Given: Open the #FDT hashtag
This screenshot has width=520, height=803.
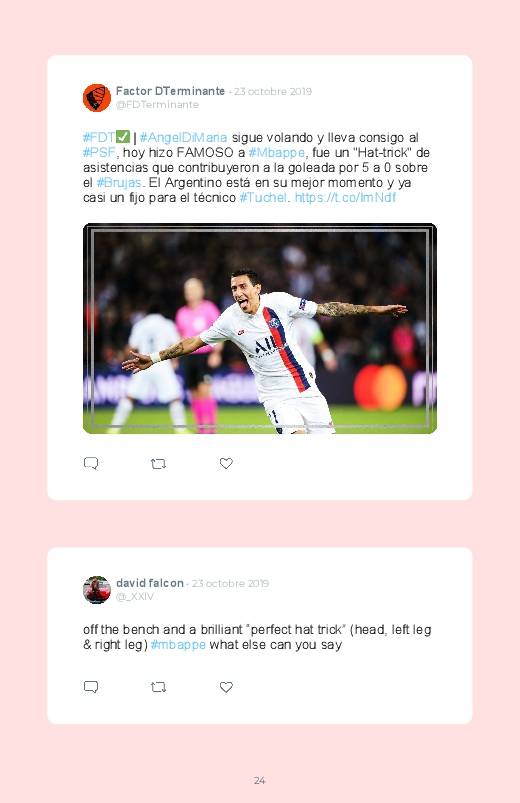Looking at the screenshot, I should [x=99, y=138].
